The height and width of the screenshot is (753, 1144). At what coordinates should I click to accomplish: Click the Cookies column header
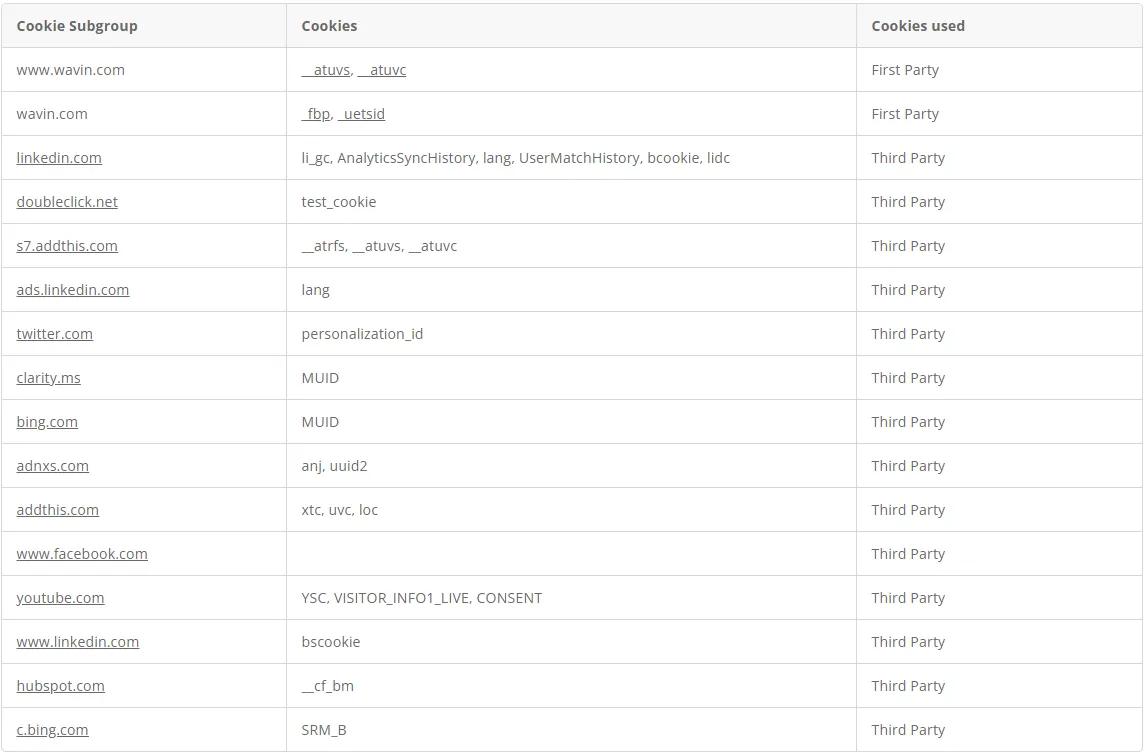(x=571, y=26)
